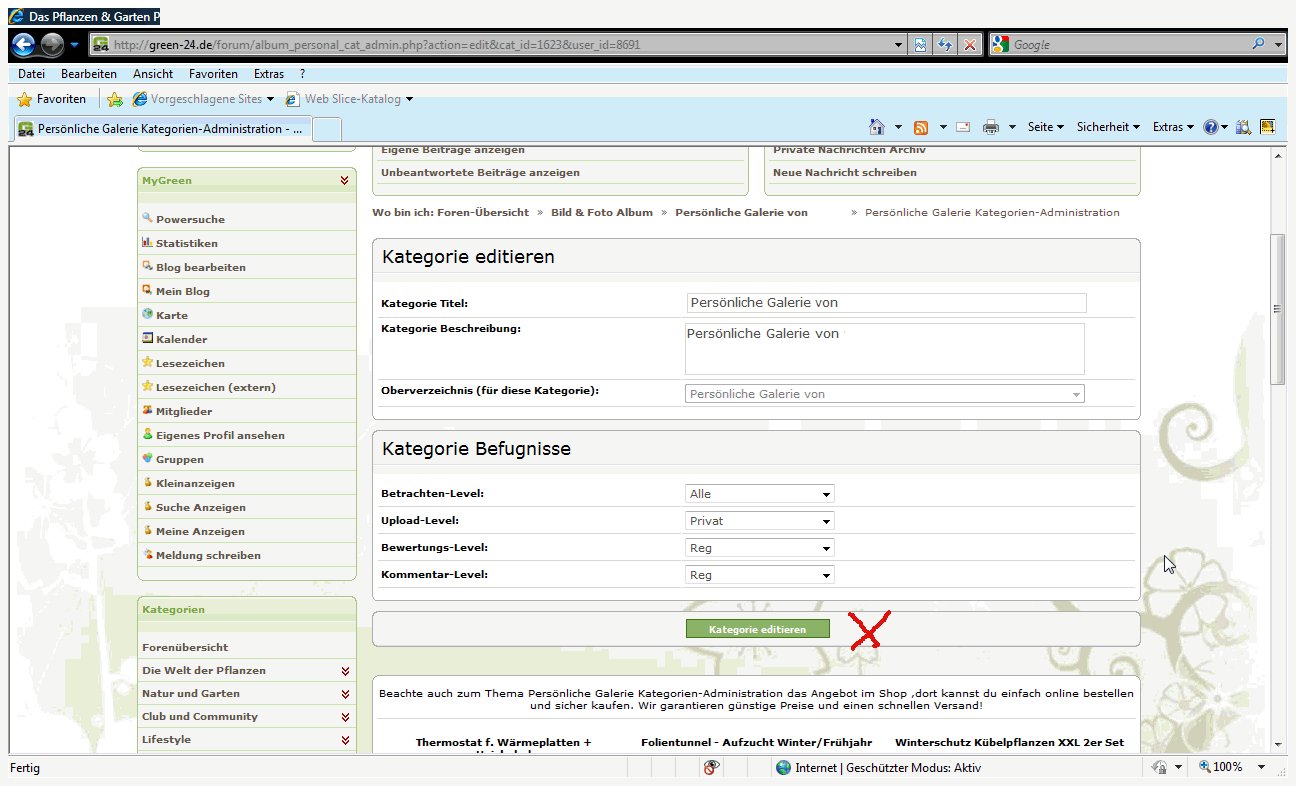Open the Powersuche sidebar link
This screenshot has height=786, width=1296.
pyautogui.click(x=190, y=219)
